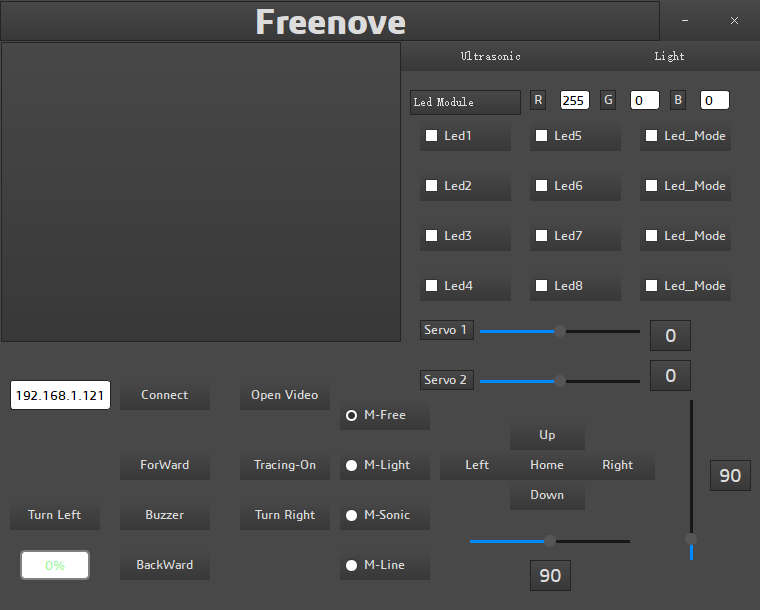The height and width of the screenshot is (610, 760).
Task: Click the G color label
Action: 608,100
